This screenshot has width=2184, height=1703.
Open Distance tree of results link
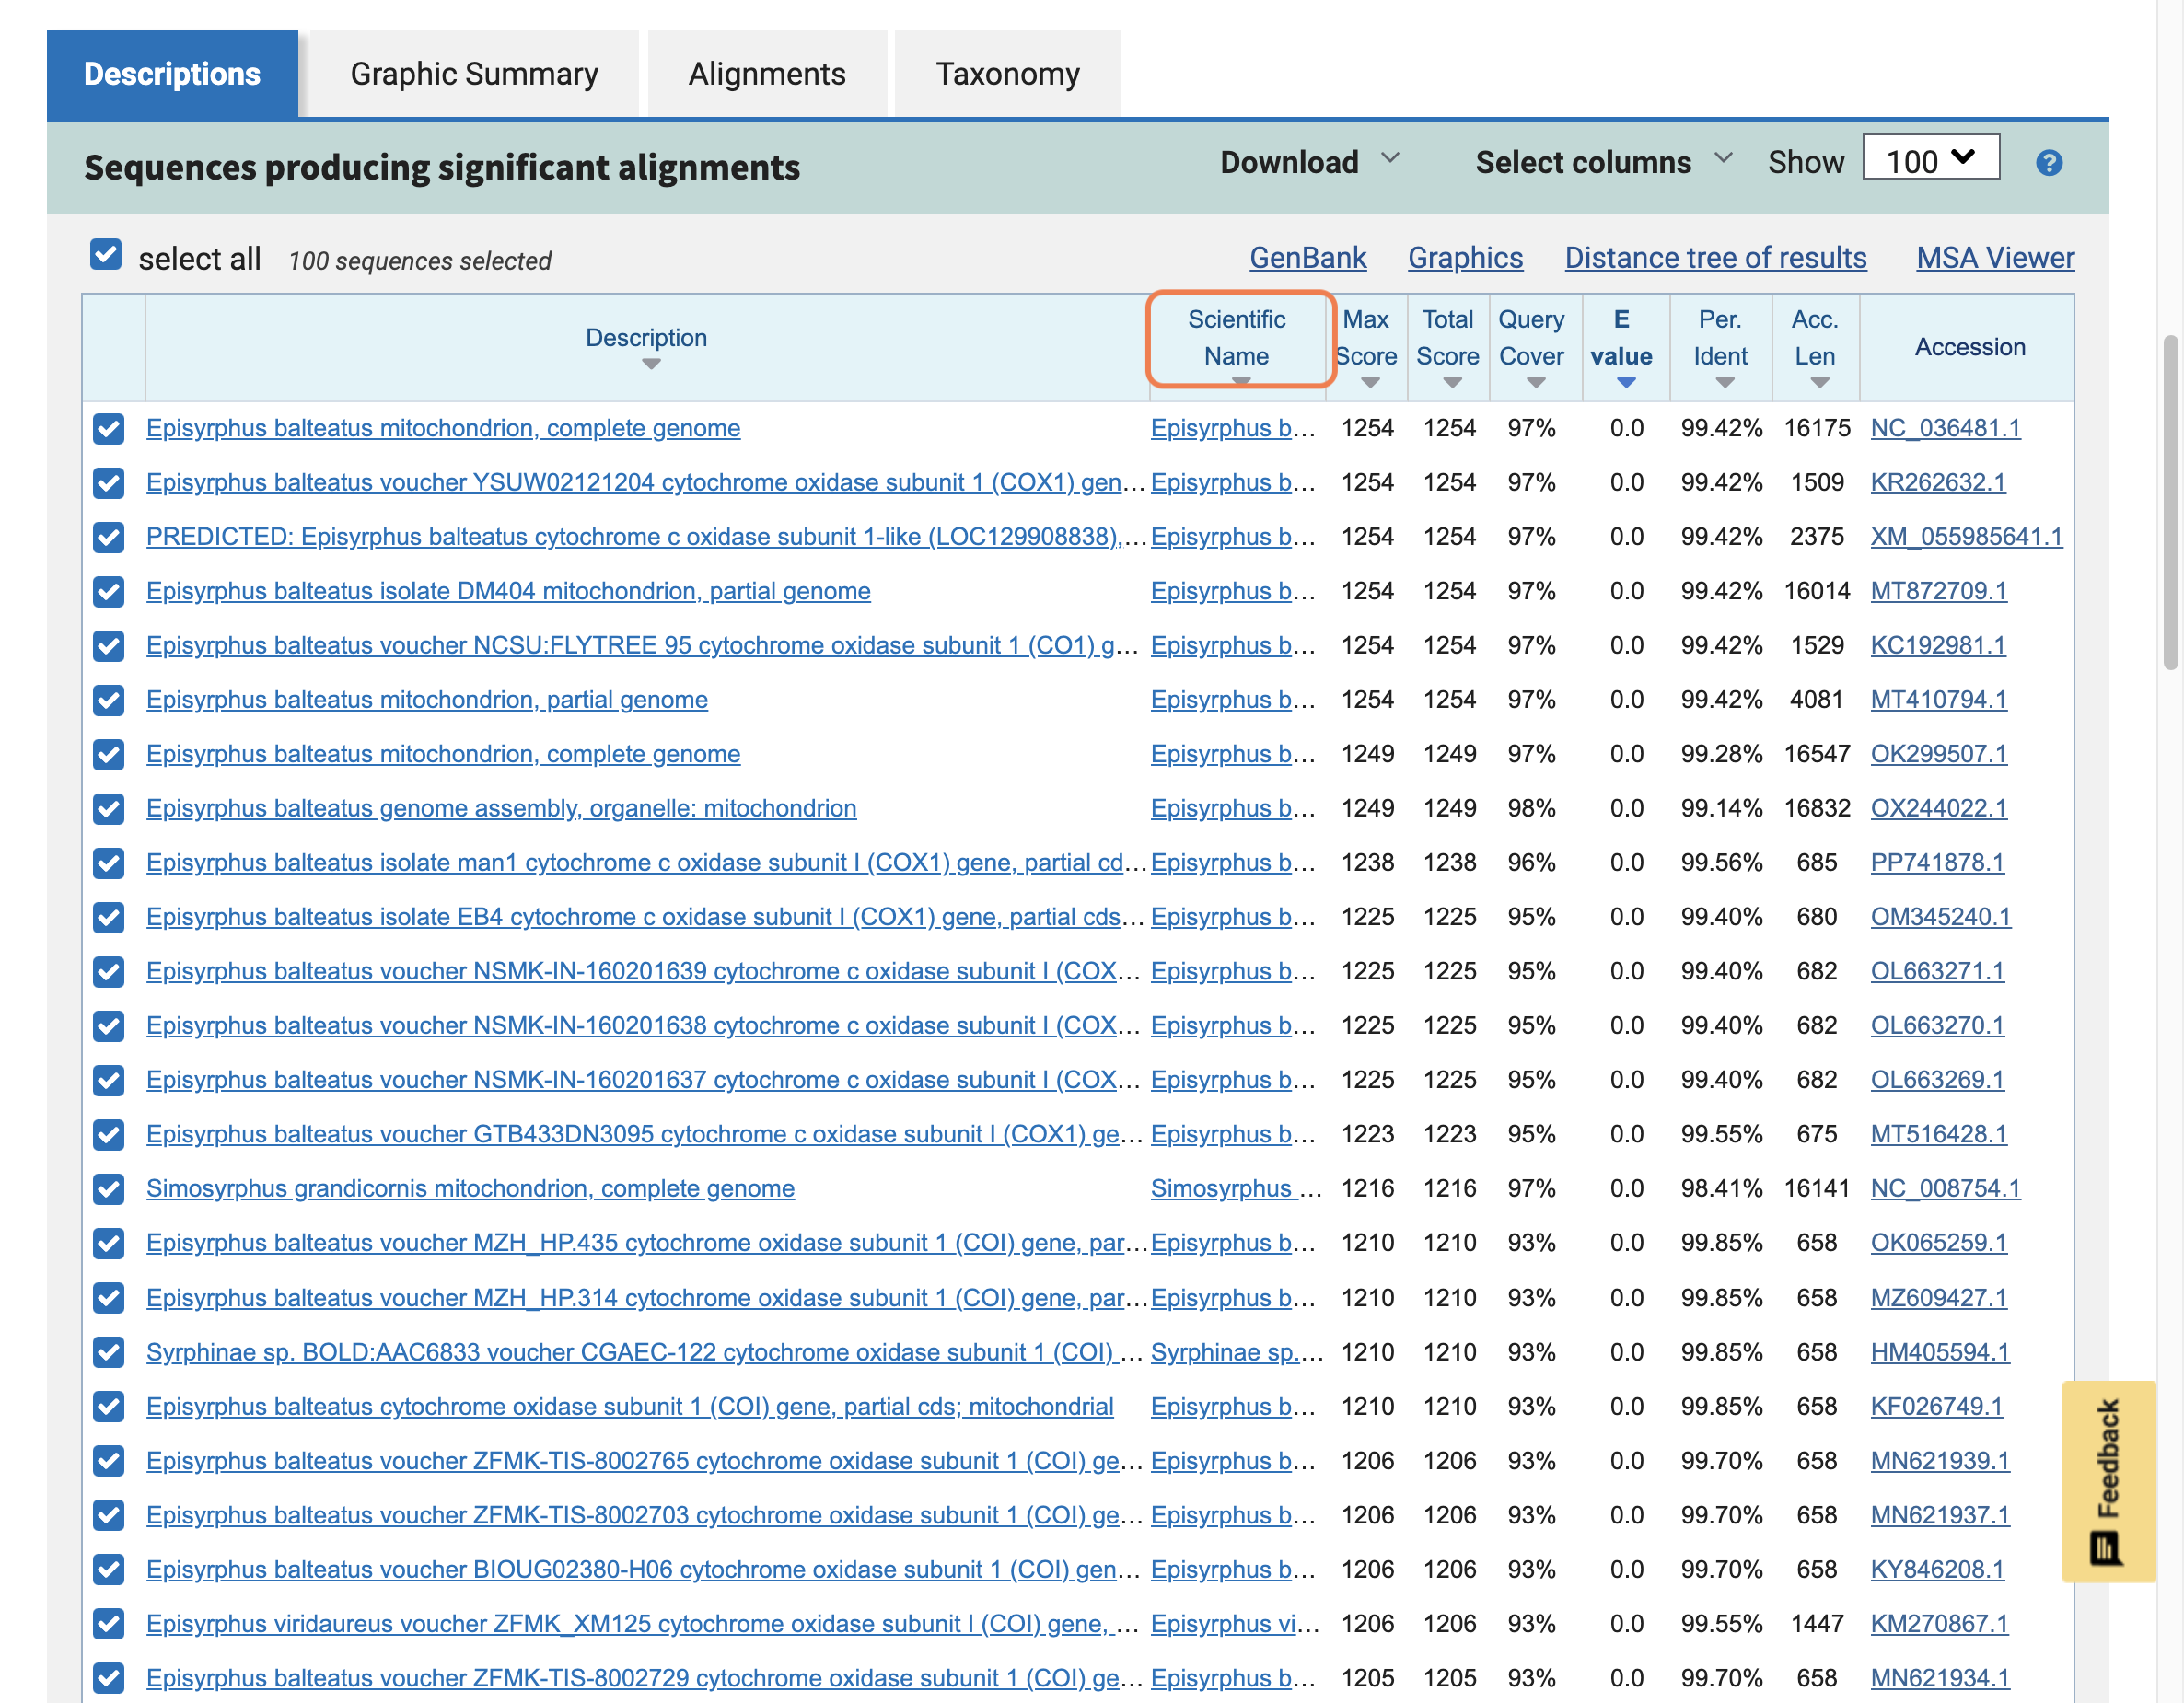coord(1716,258)
